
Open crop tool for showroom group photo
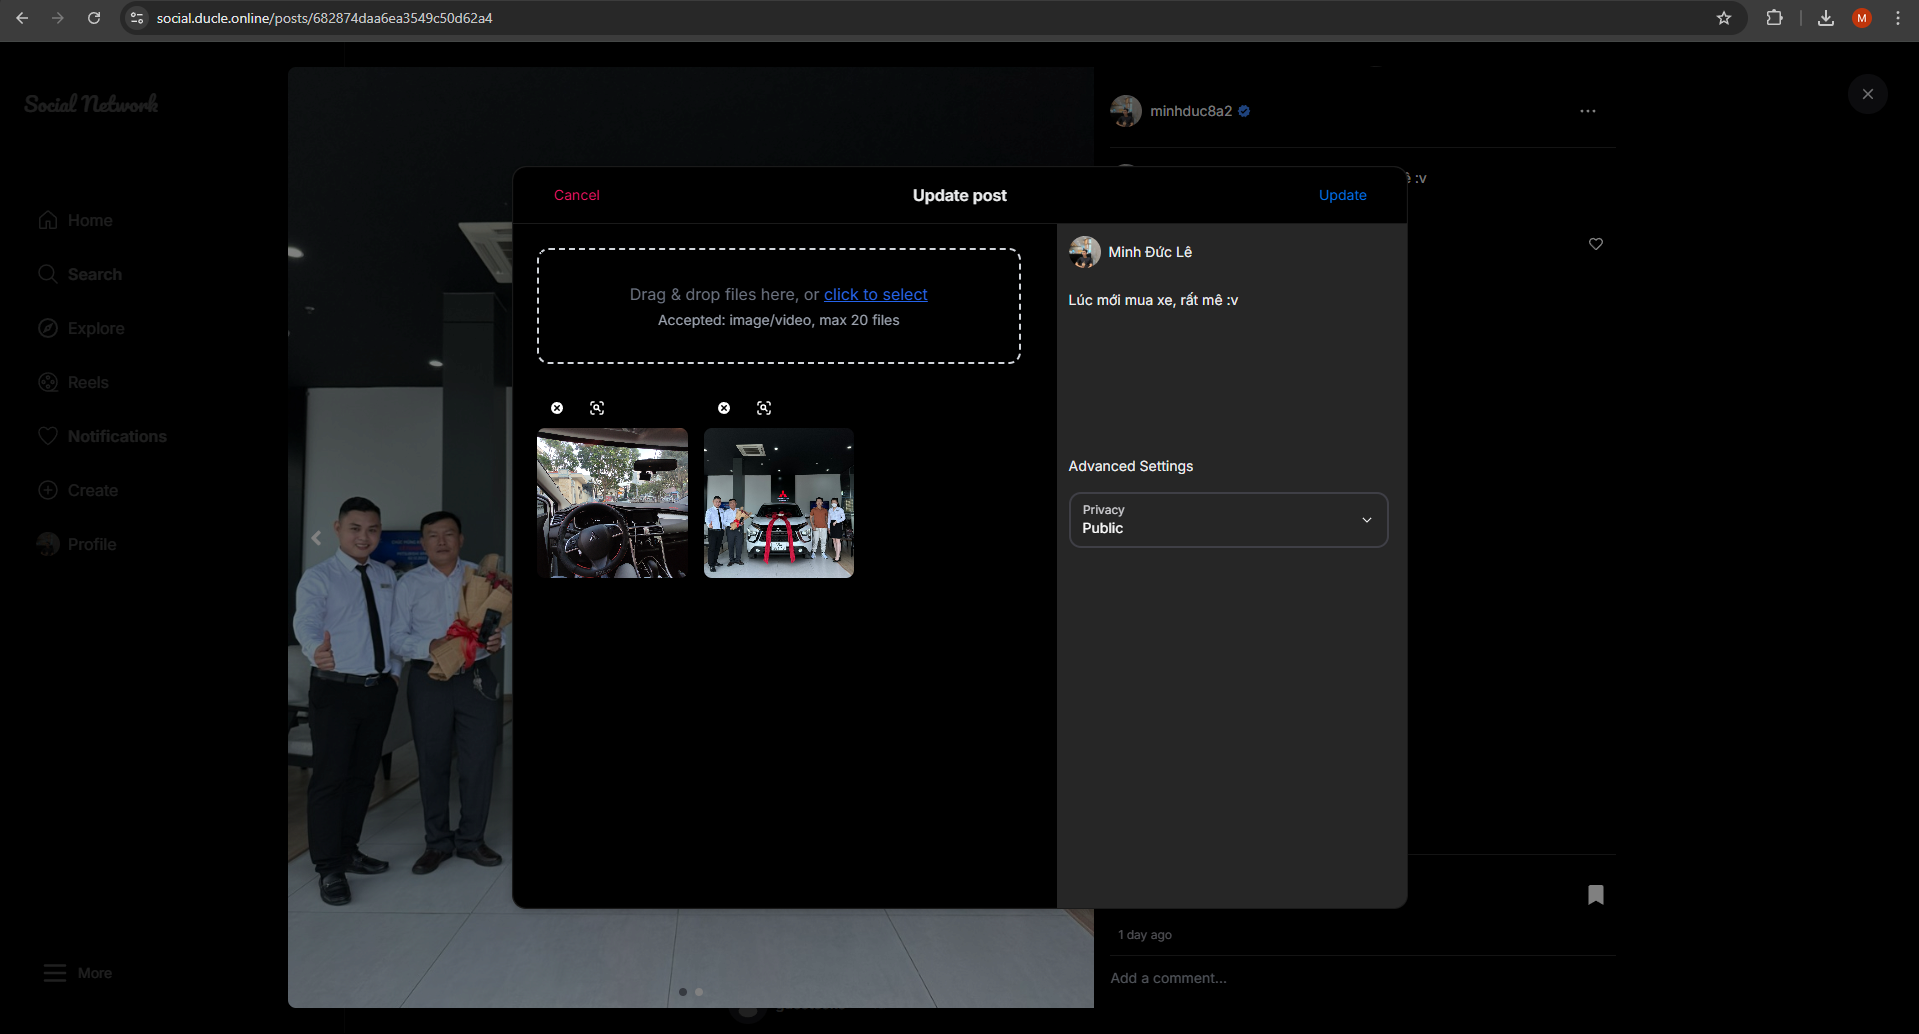(x=764, y=408)
